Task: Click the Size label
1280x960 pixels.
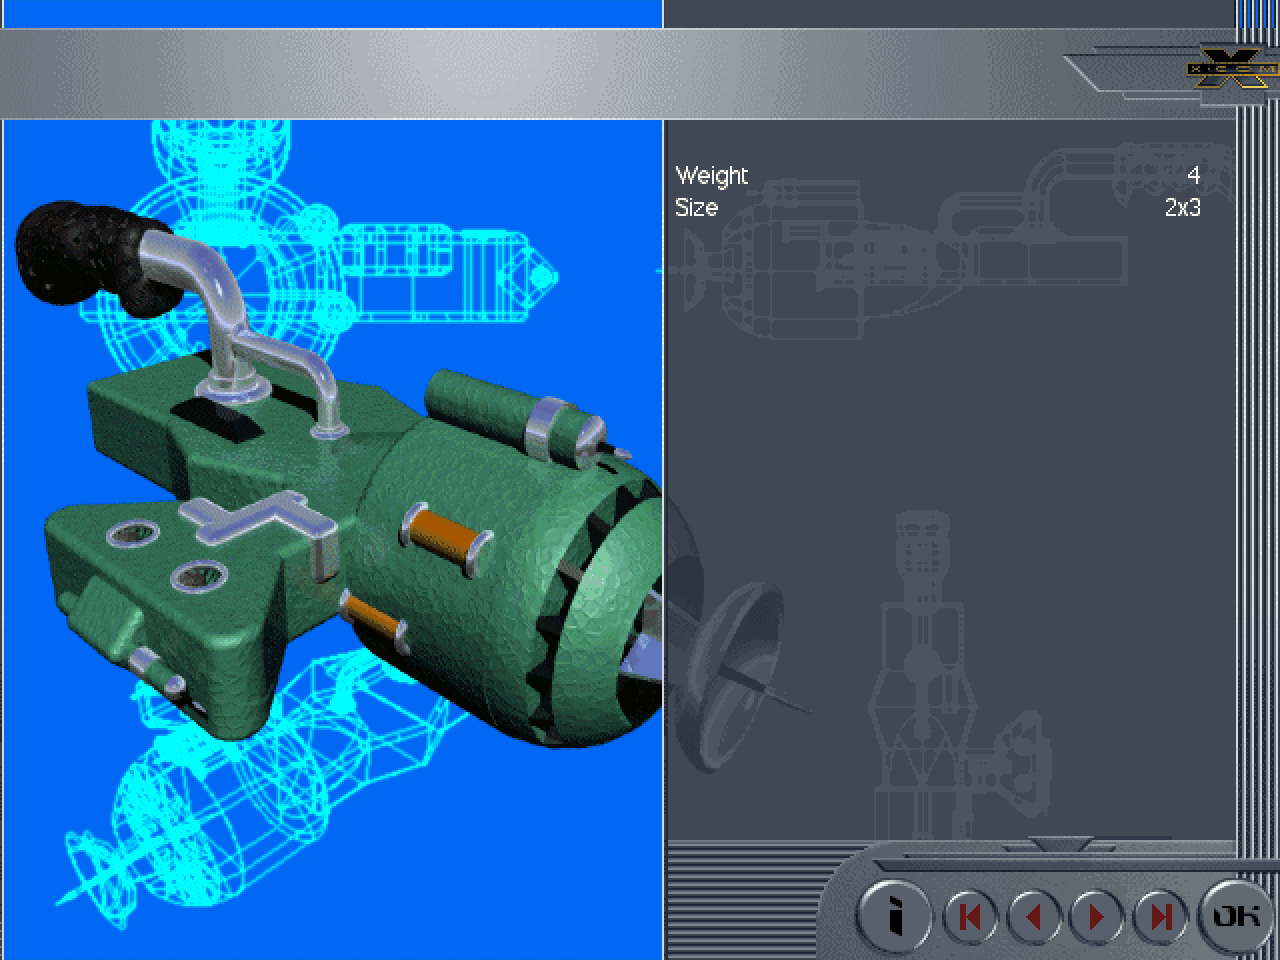Action: [696, 208]
